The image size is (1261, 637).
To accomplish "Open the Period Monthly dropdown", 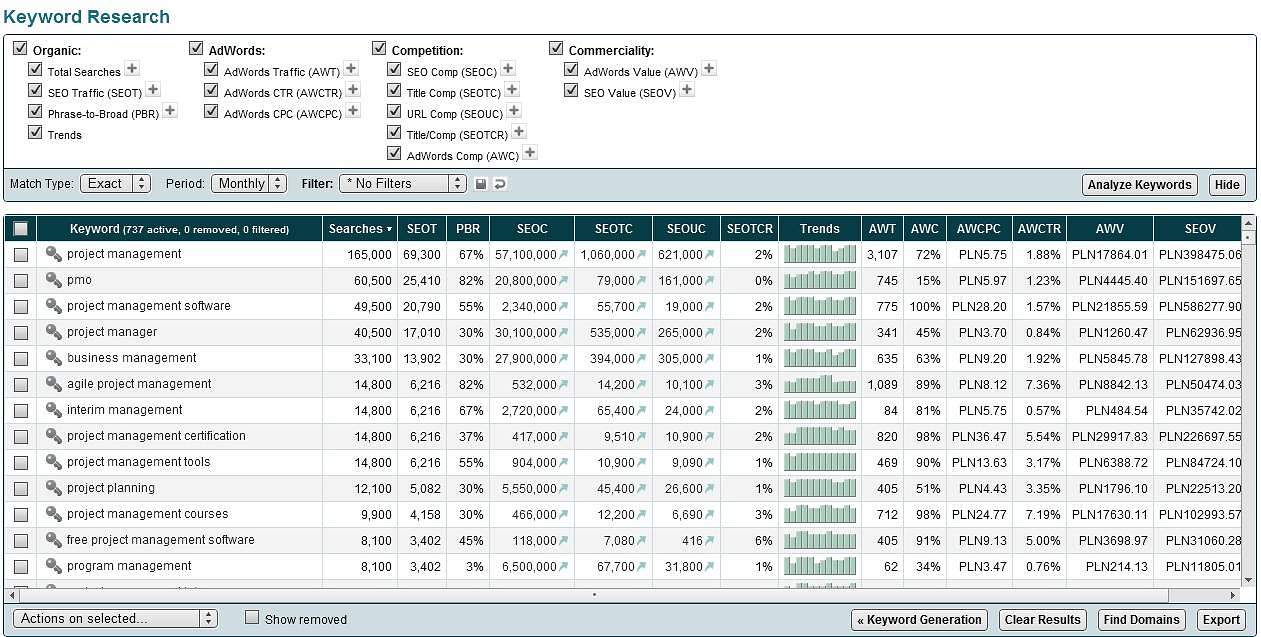I will [249, 184].
